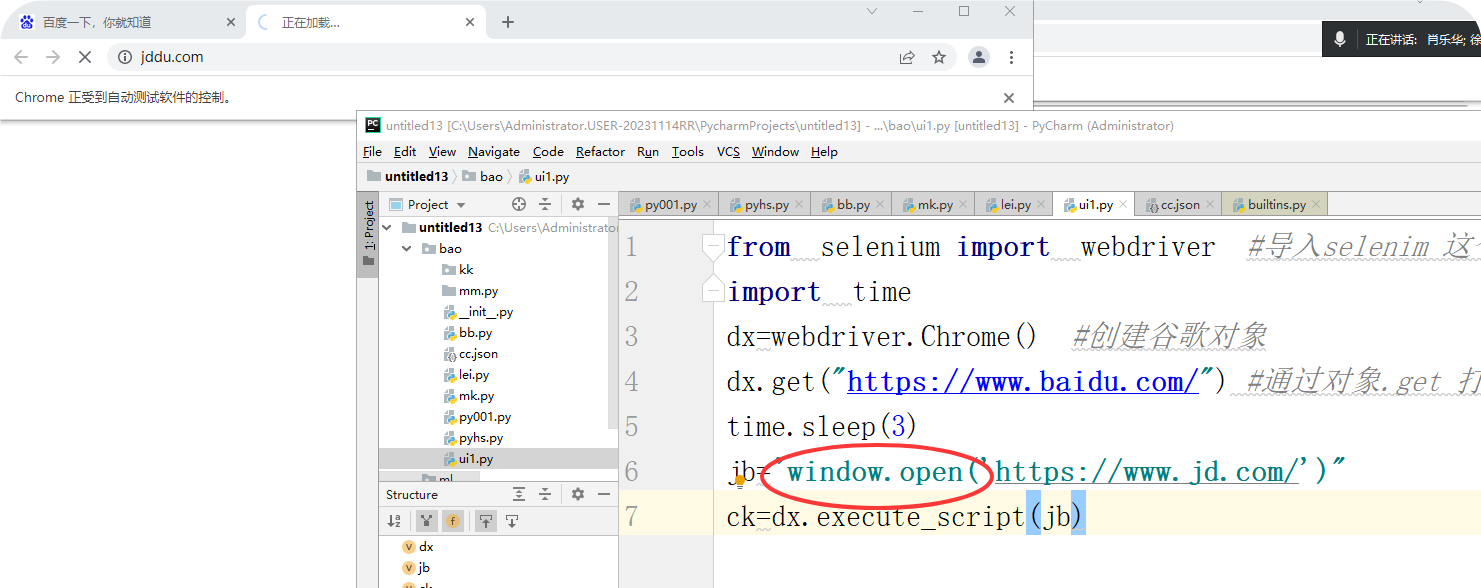The height and width of the screenshot is (588, 1481).
Task: Toggle the 1: Project side tool window
Action: (368, 233)
